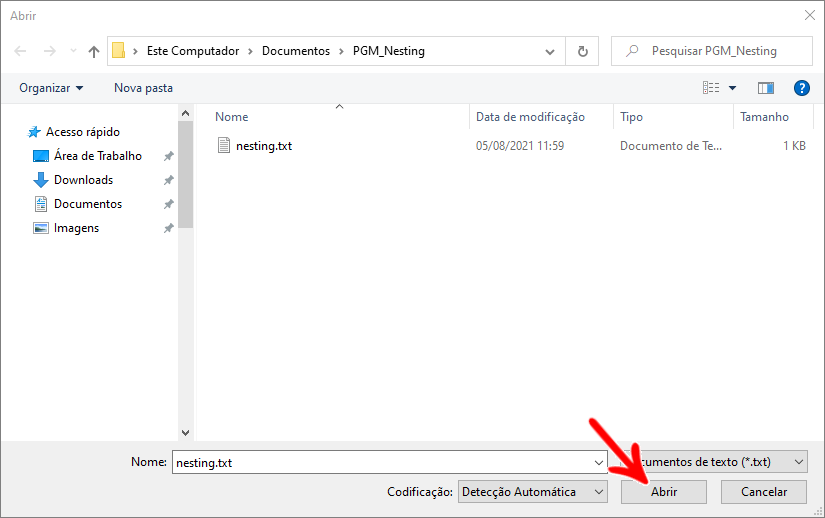The width and height of the screenshot is (825, 518).
Task: Open Imagens in the sidebar
Action: tap(67, 228)
